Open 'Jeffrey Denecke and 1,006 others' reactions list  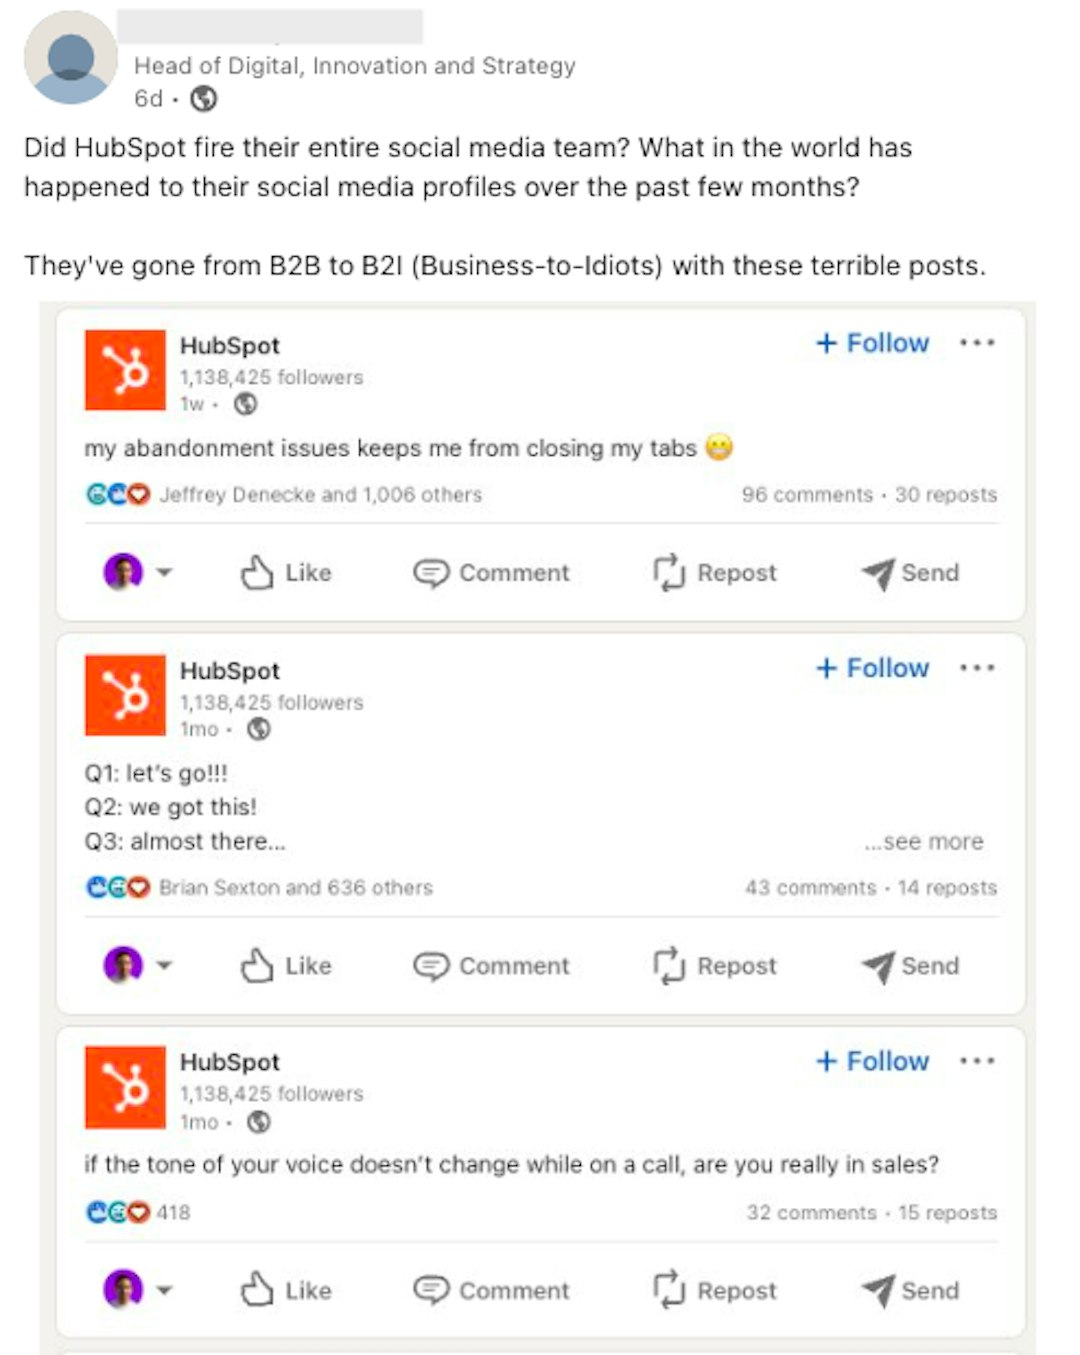coord(320,495)
